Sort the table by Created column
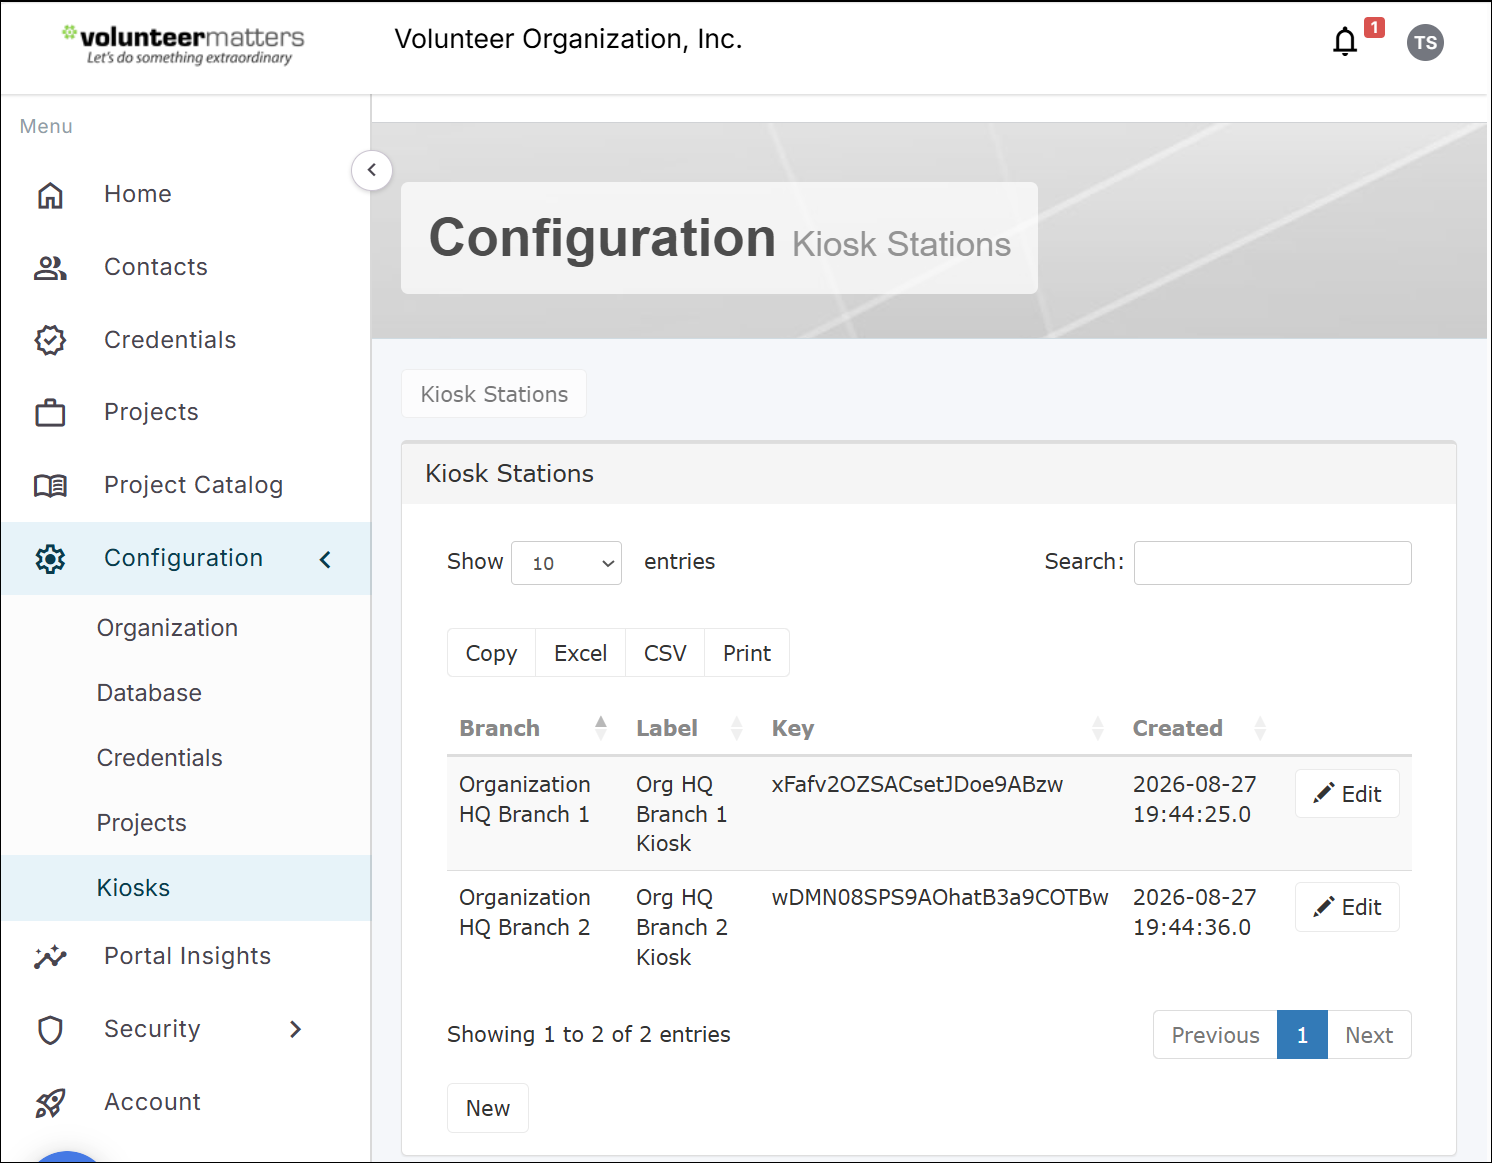The width and height of the screenshot is (1492, 1163). point(1201,728)
